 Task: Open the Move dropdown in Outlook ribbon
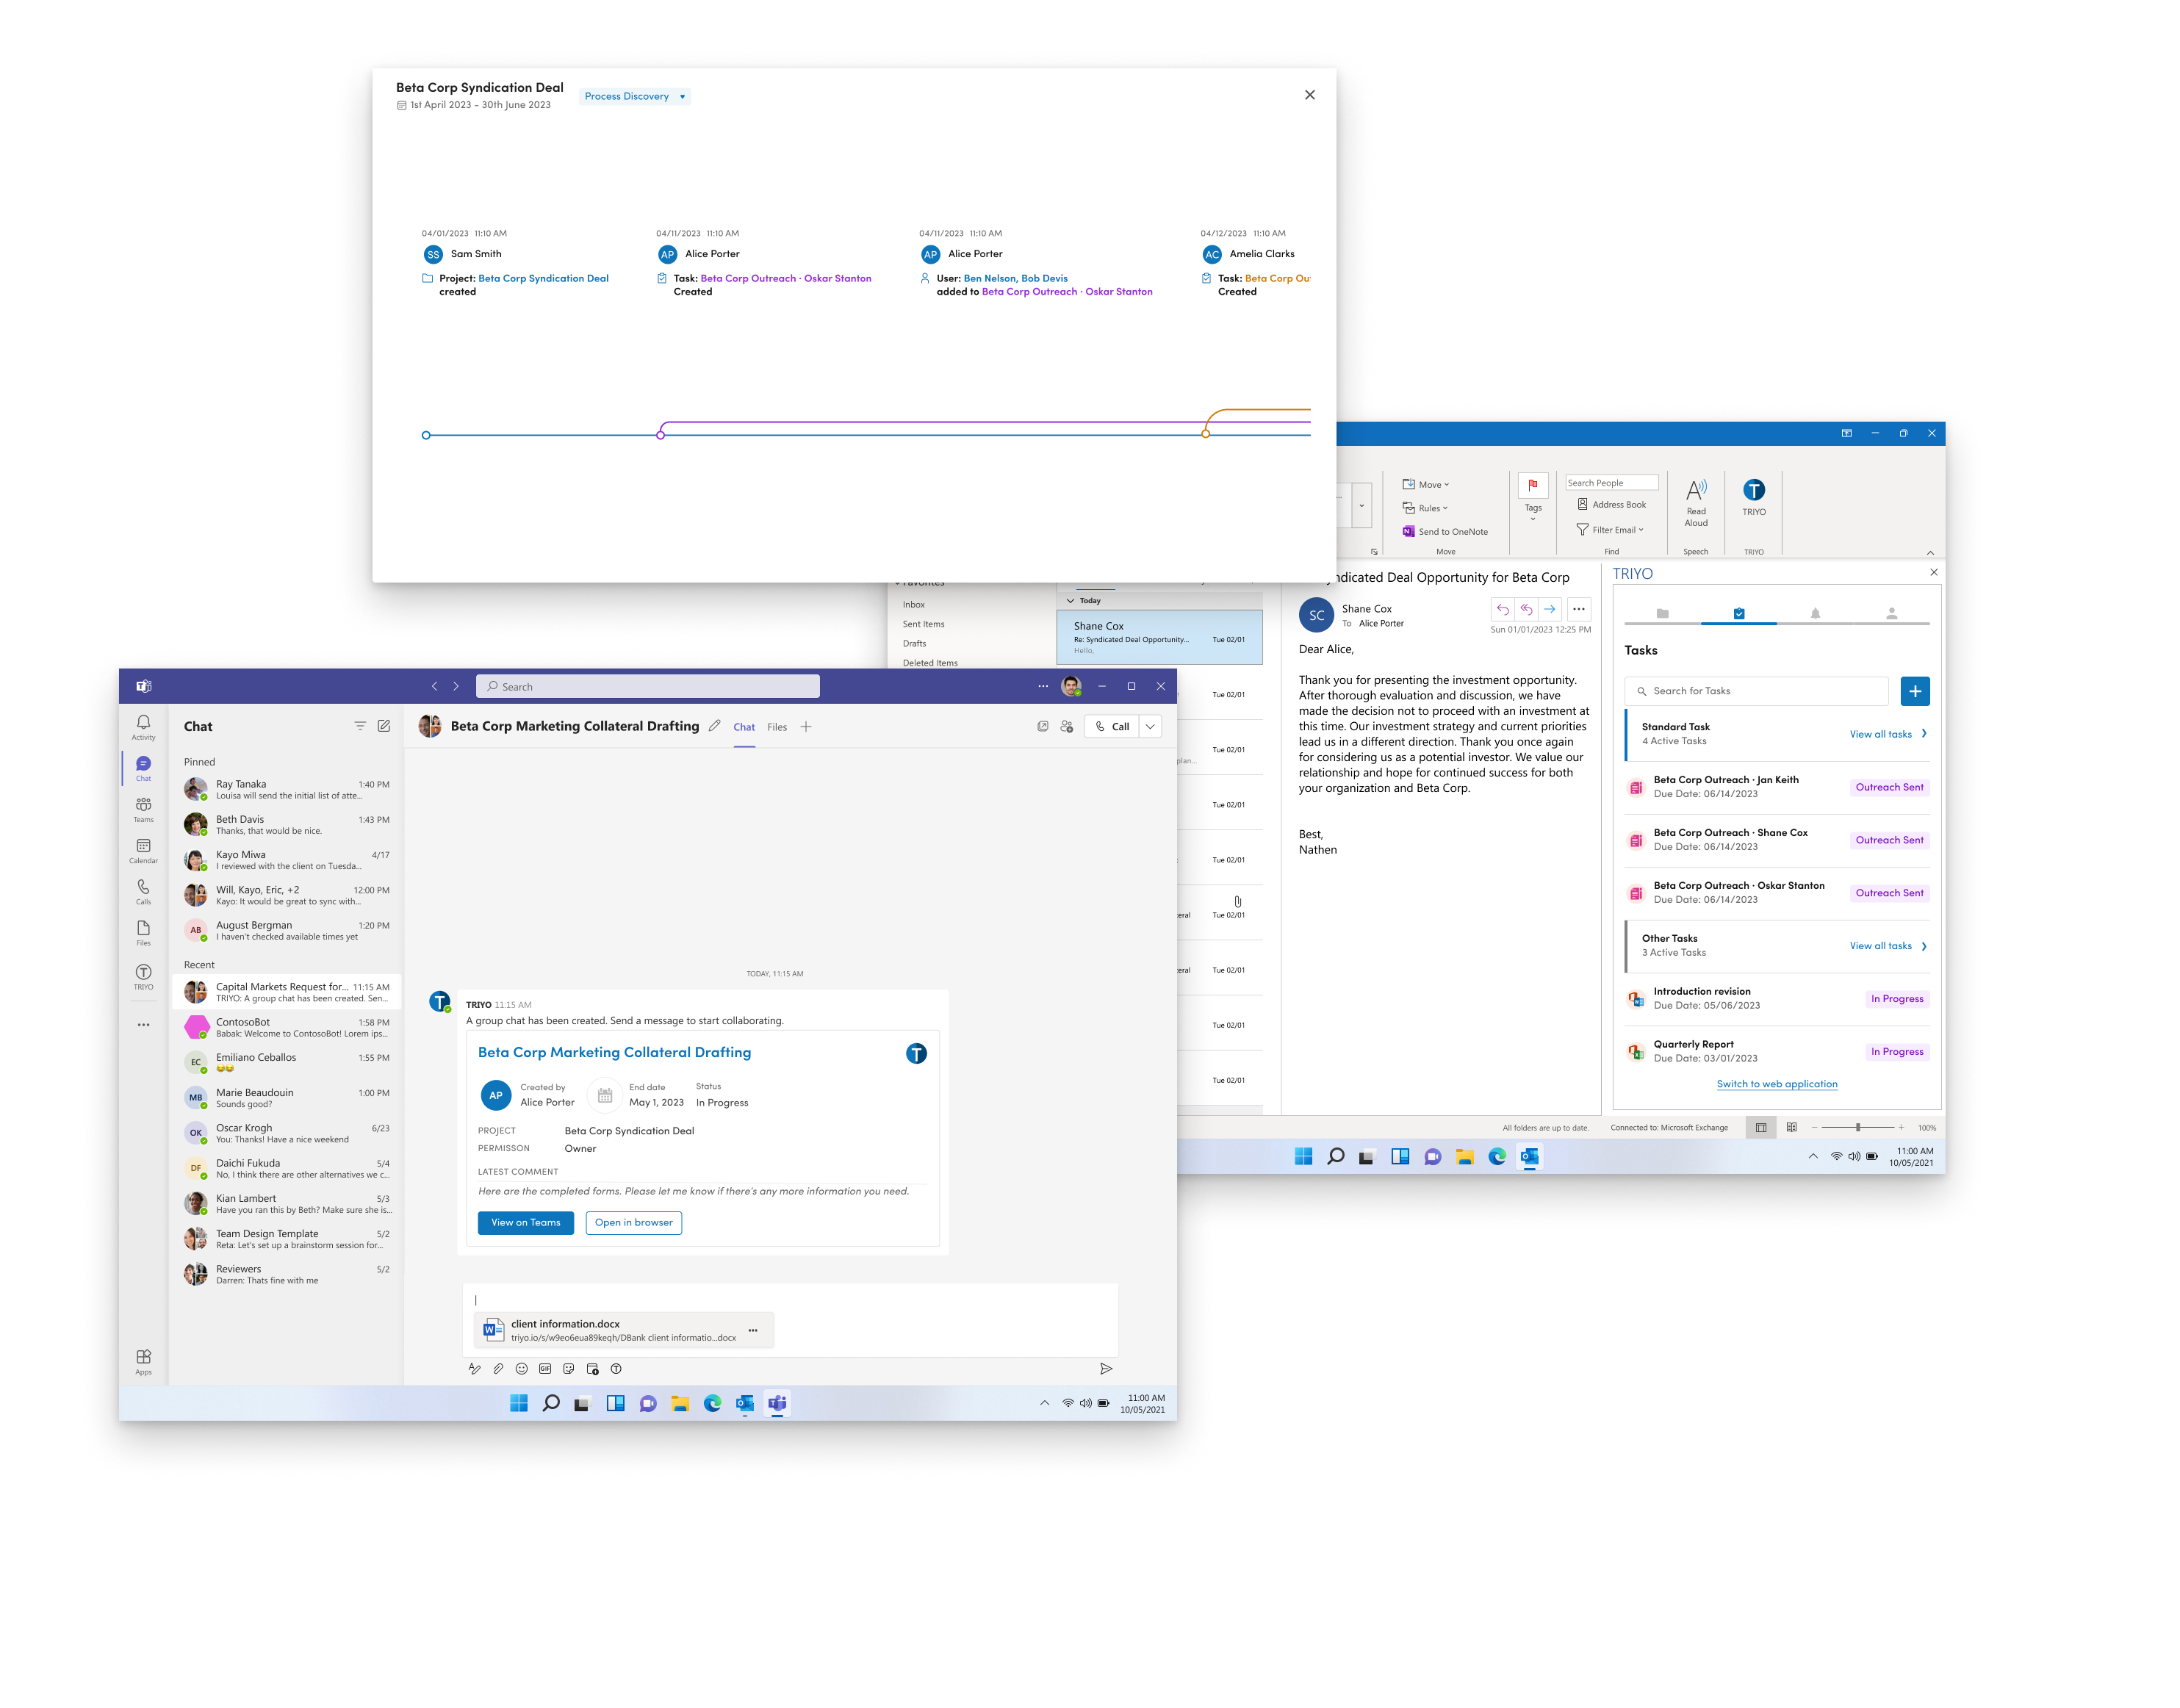coord(1426,484)
